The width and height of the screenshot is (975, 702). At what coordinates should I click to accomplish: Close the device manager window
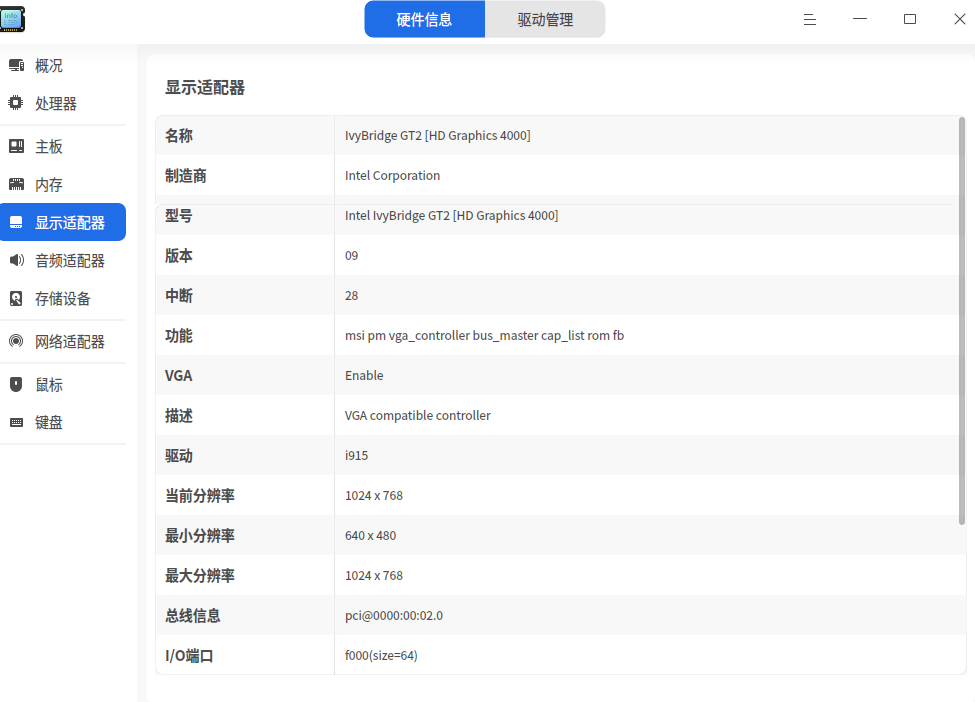[959, 19]
